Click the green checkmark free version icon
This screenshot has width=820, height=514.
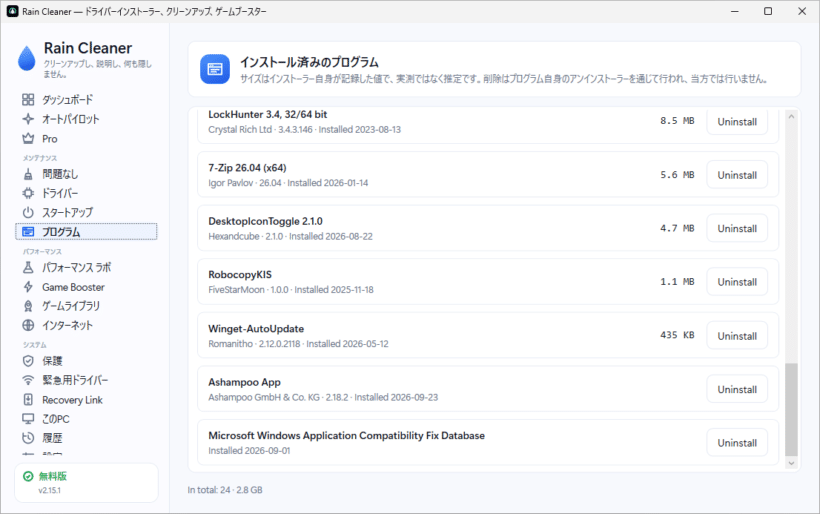(28, 476)
